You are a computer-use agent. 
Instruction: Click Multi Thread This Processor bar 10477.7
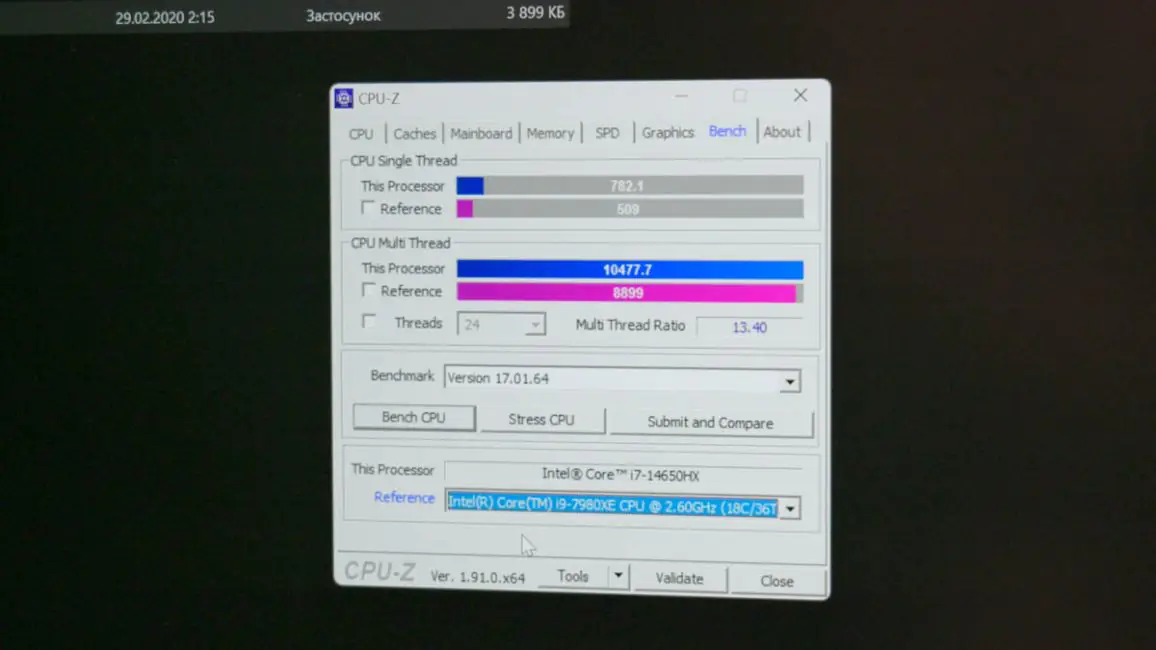coord(630,270)
